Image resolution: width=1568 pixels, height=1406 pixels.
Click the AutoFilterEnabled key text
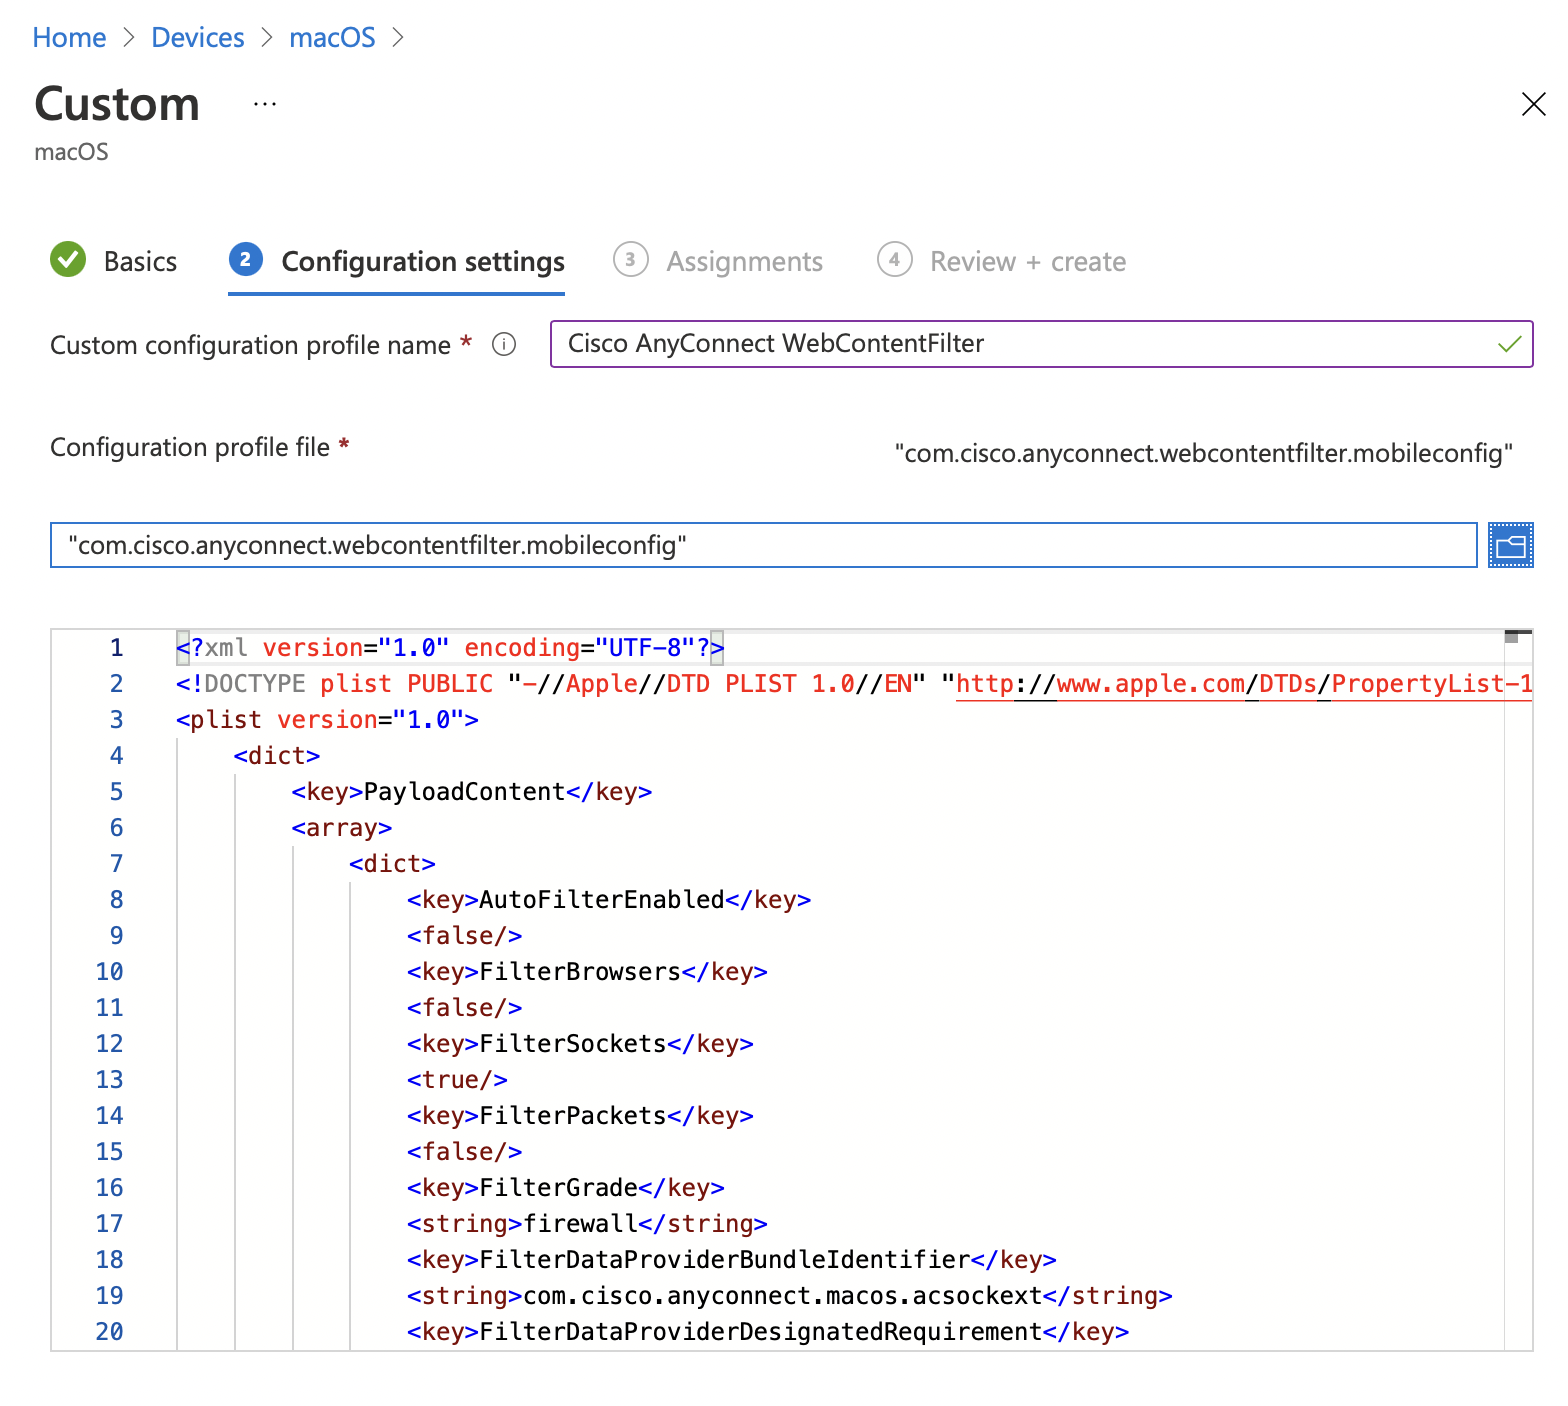[602, 900]
